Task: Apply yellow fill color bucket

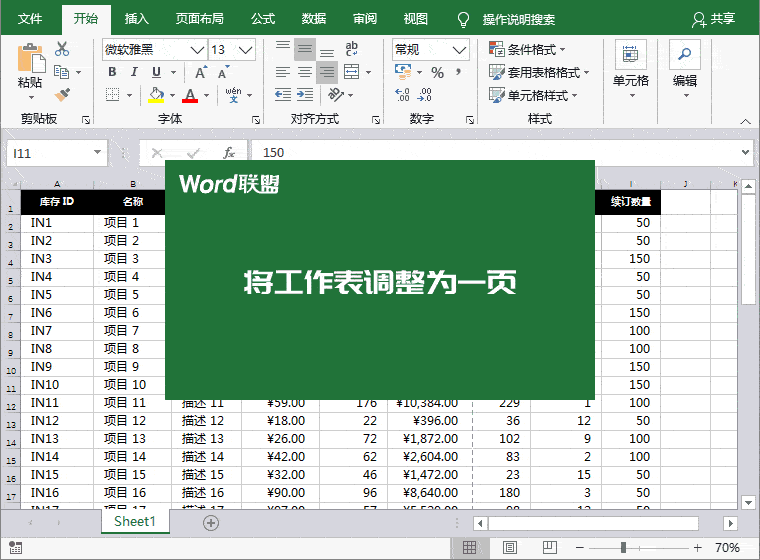Action: point(156,95)
